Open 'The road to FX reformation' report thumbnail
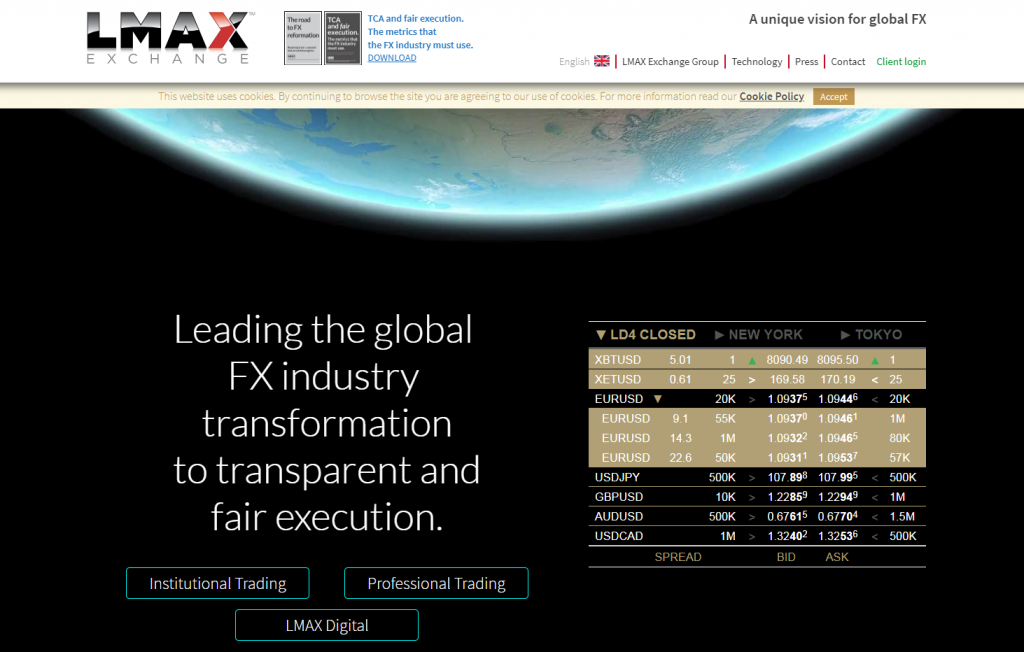 coord(303,38)
